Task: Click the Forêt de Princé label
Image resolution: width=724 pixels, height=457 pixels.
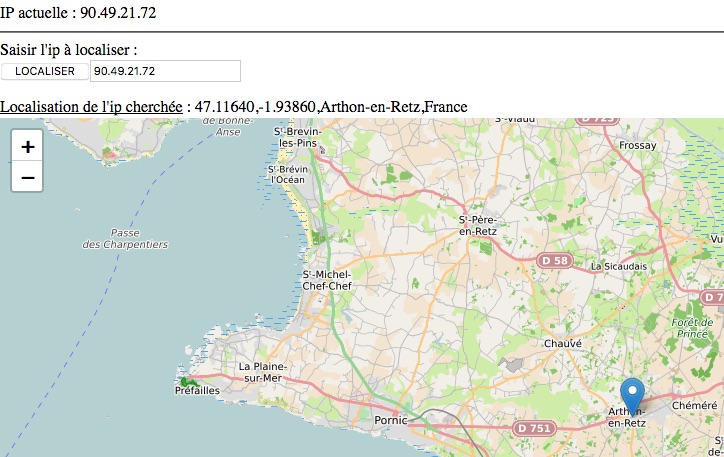Action: (x=692, y=328)
